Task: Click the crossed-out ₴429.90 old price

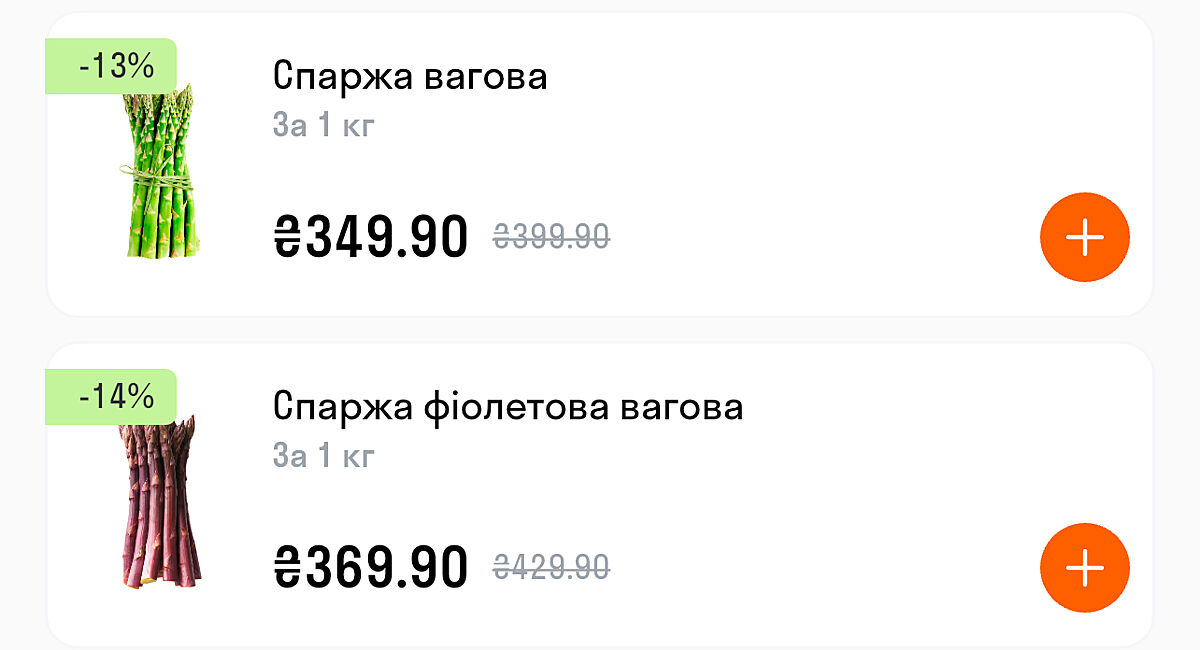Action: pos(551,568)
